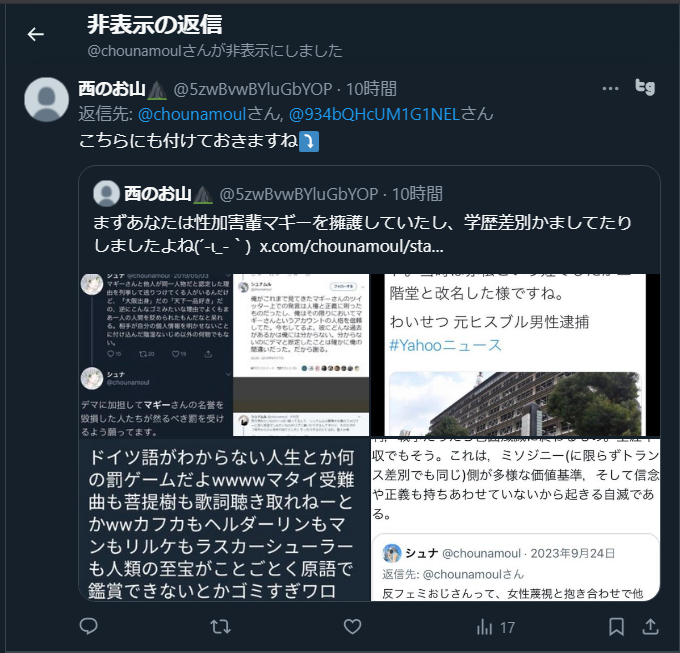The width and height of the screenshot is (680, 653).
Task: Click the quoted tweet's small avatar
Action: pyautogui.click(x=106, y=193)
